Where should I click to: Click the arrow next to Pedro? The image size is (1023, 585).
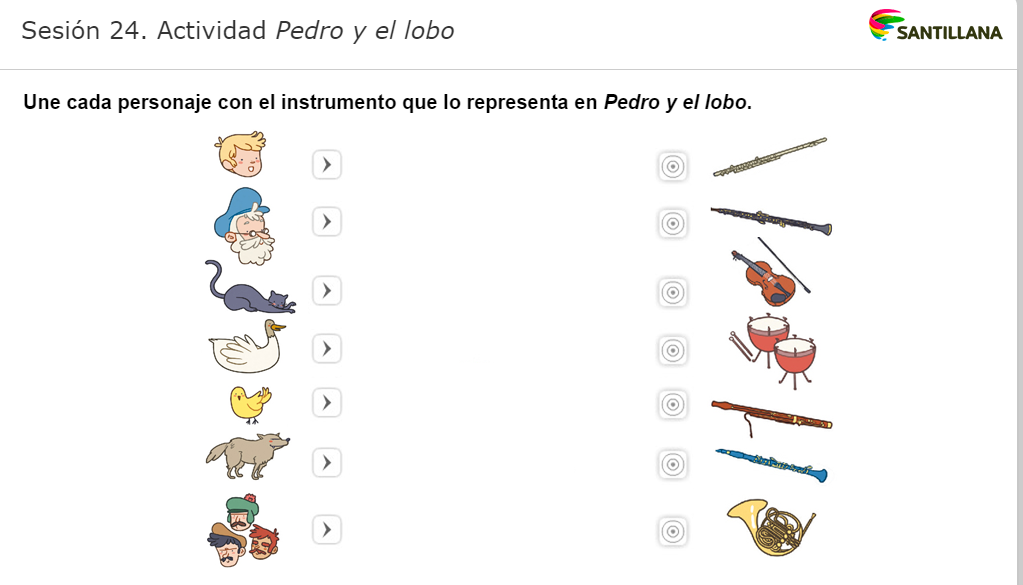pyautogui.click(x=327, y=164)
